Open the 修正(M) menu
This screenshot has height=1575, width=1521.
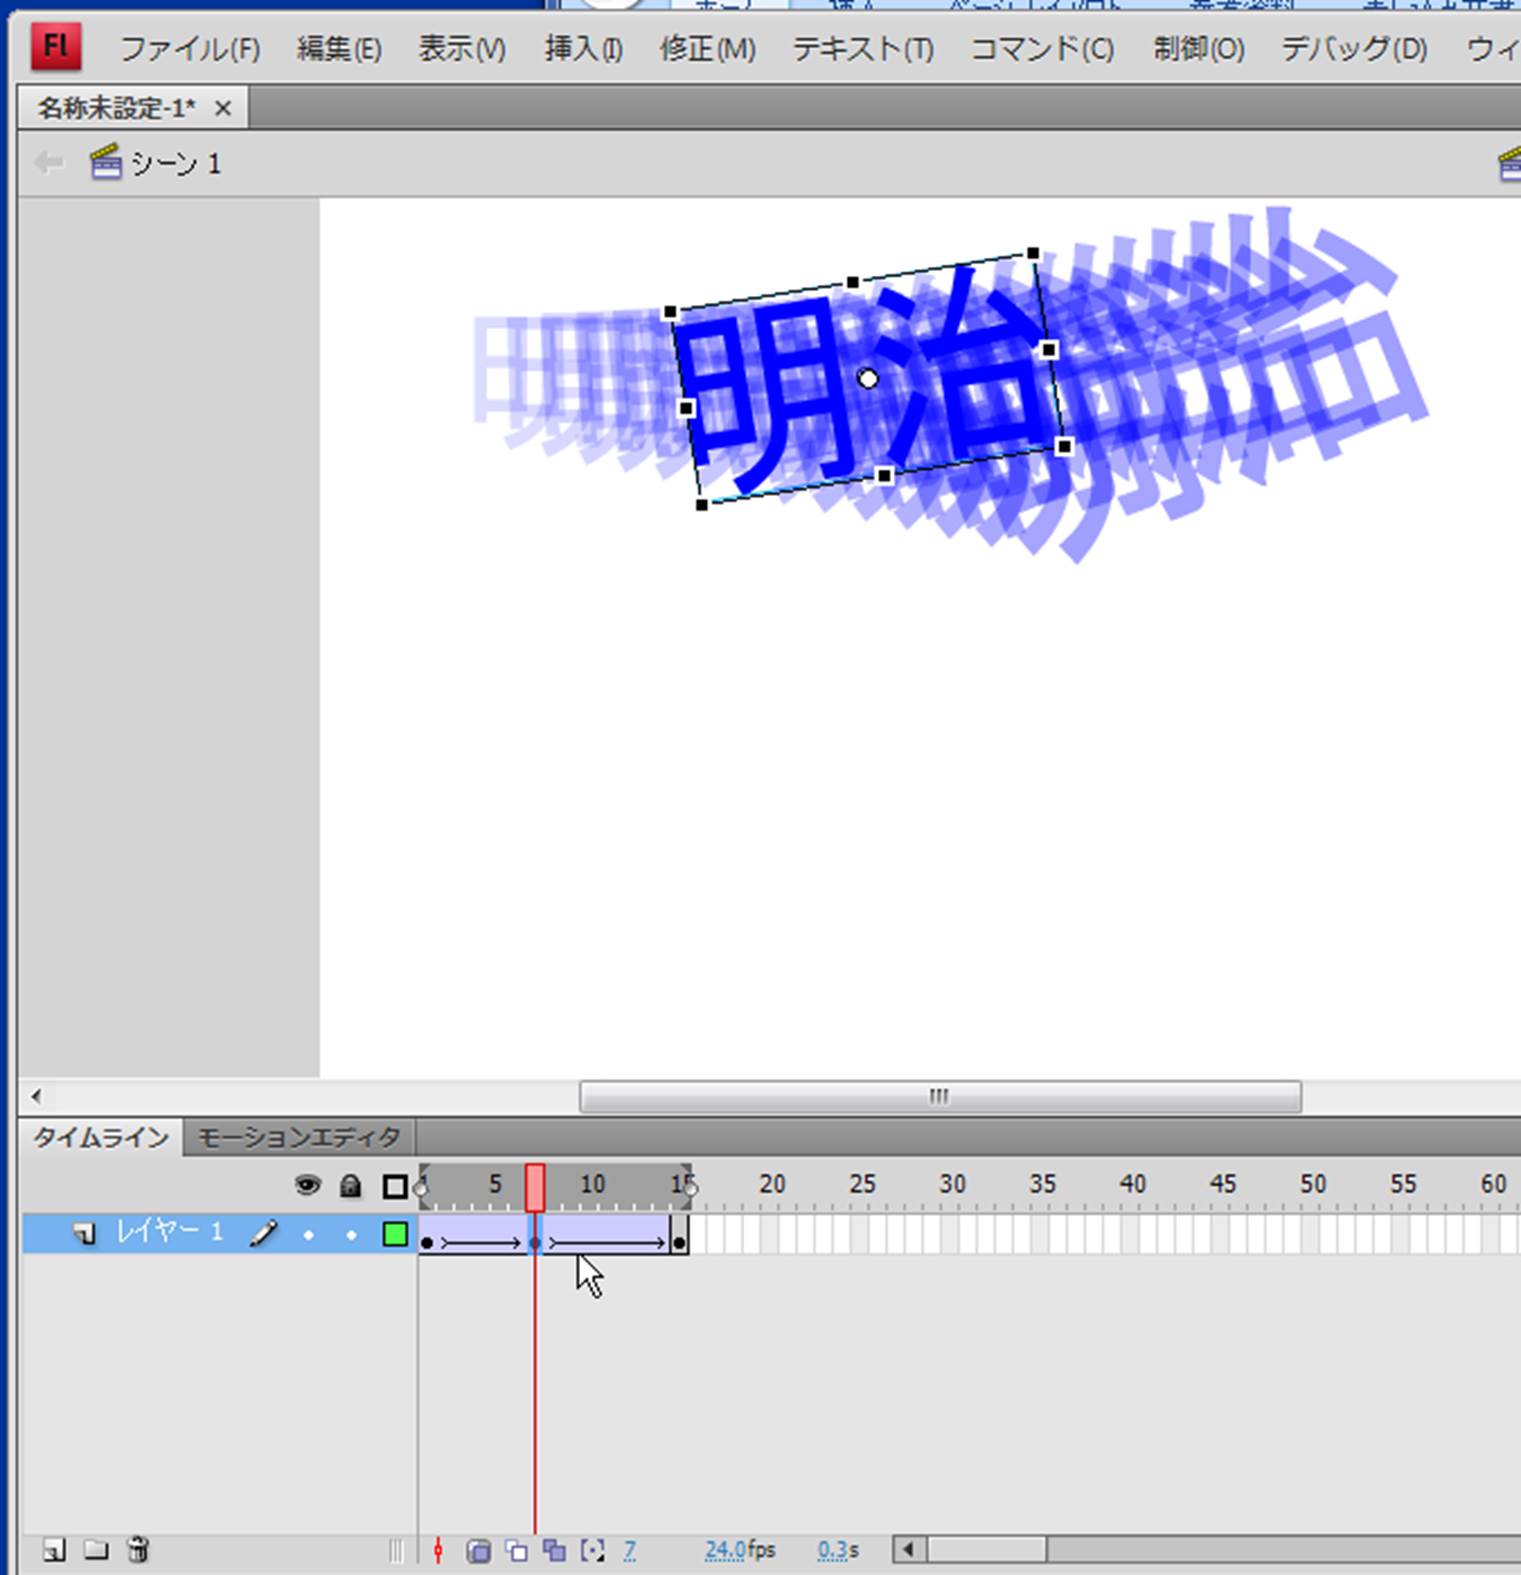click(x=707, y=49)
